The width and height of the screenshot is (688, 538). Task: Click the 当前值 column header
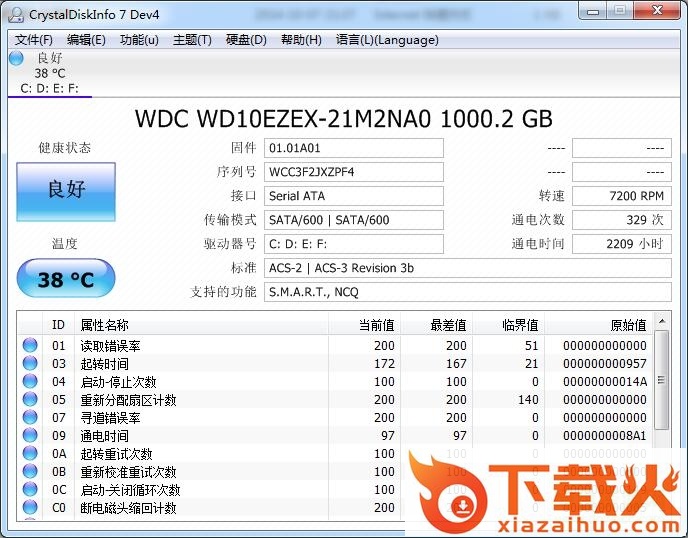coord(365,325)
